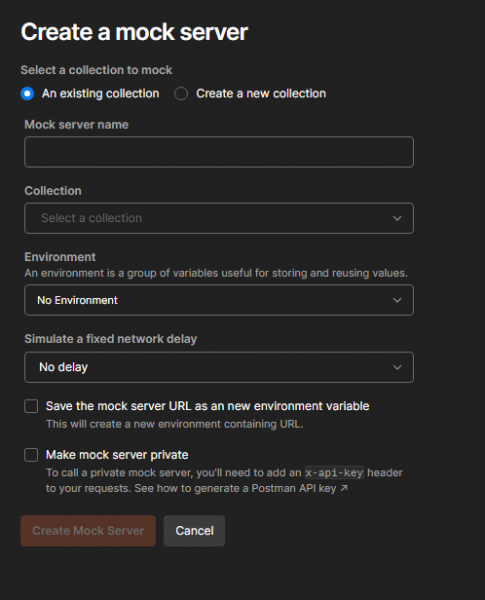Tick the Make mock server private checkbox

pos(31,455)
